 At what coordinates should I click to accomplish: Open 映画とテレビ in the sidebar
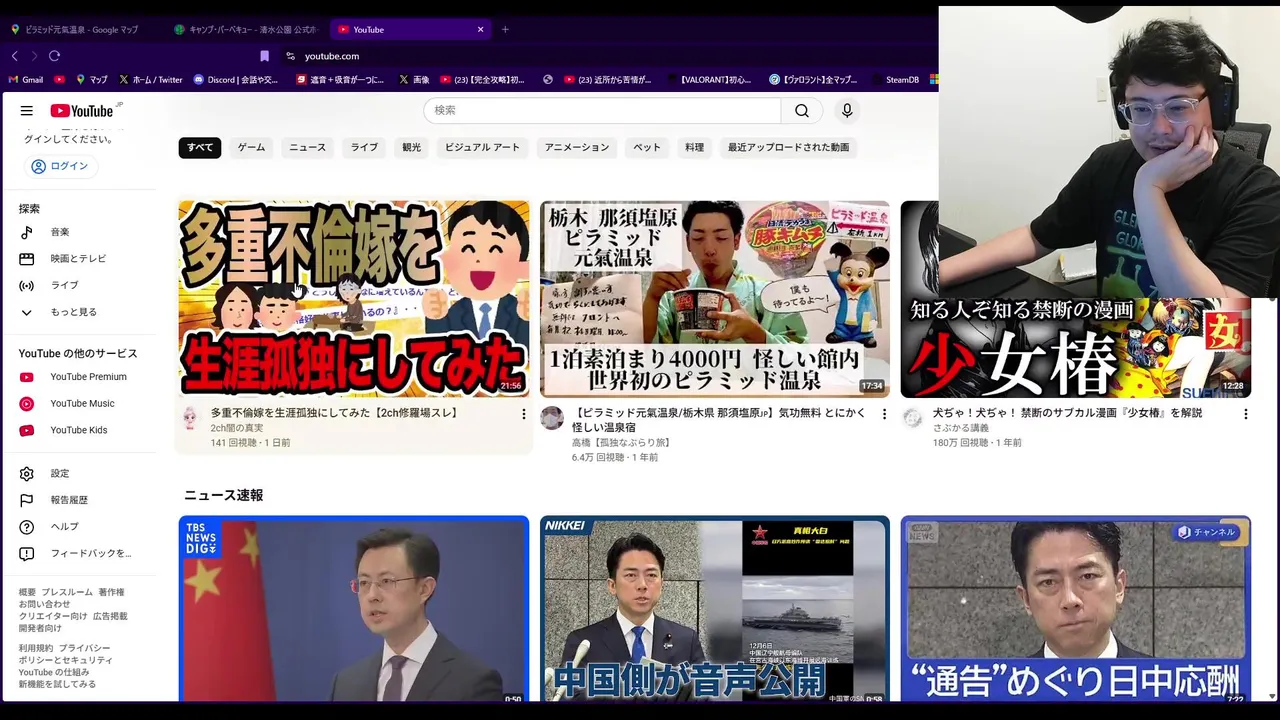[80, 259]
